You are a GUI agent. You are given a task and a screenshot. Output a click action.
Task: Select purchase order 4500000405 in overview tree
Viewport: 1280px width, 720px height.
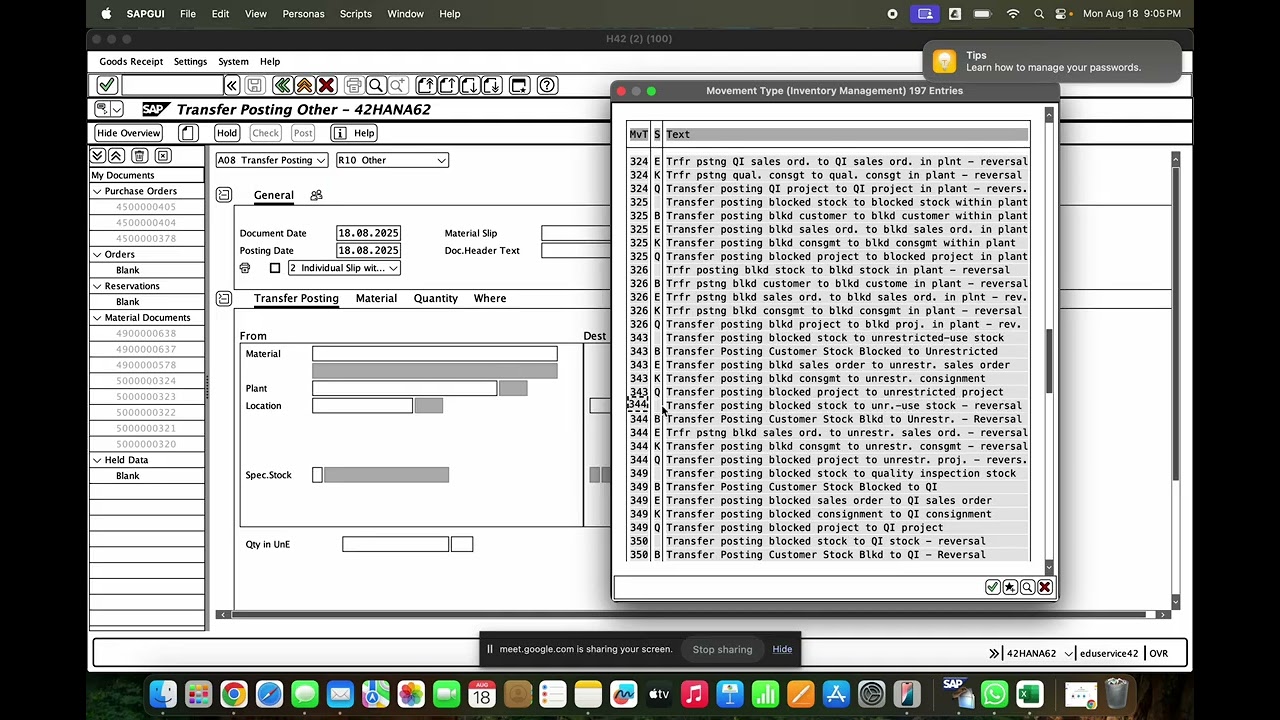(x=146, y=207)
